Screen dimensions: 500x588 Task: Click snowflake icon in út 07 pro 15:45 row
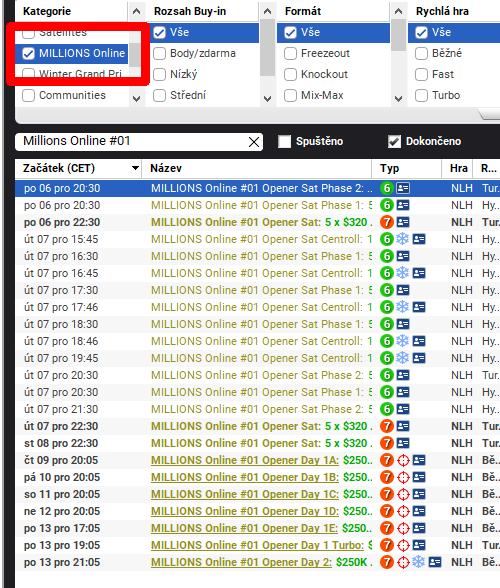402,239
